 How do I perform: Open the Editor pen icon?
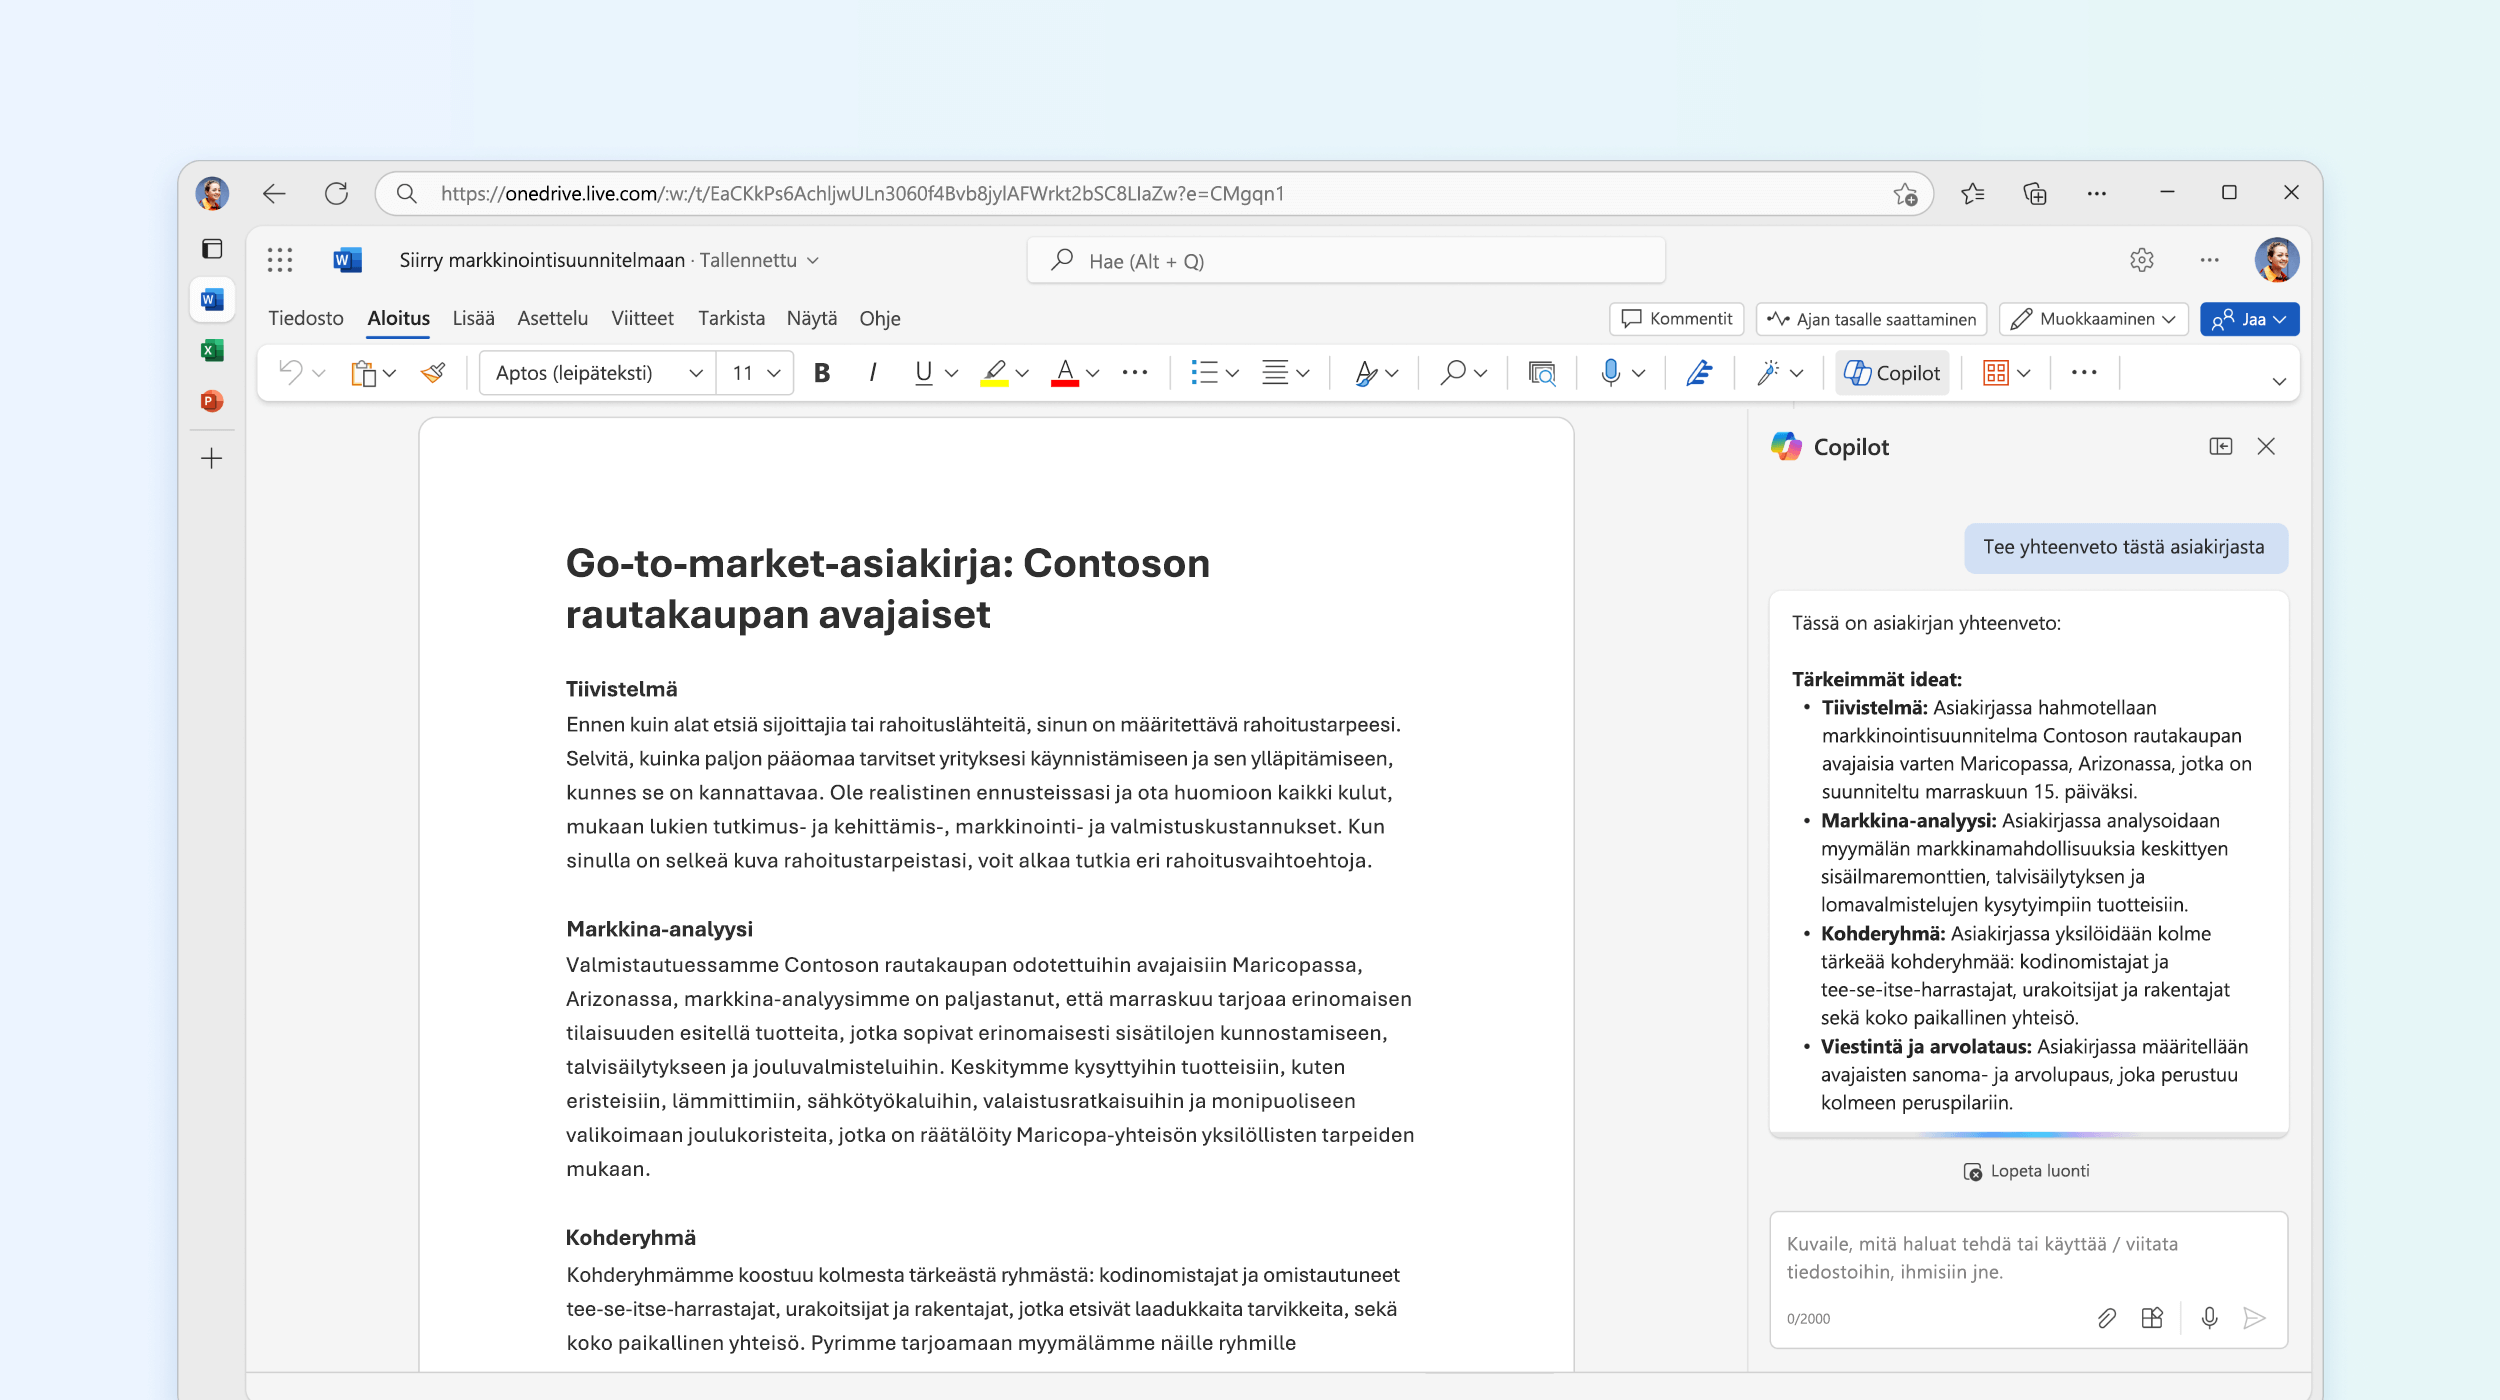(1699, 373)
